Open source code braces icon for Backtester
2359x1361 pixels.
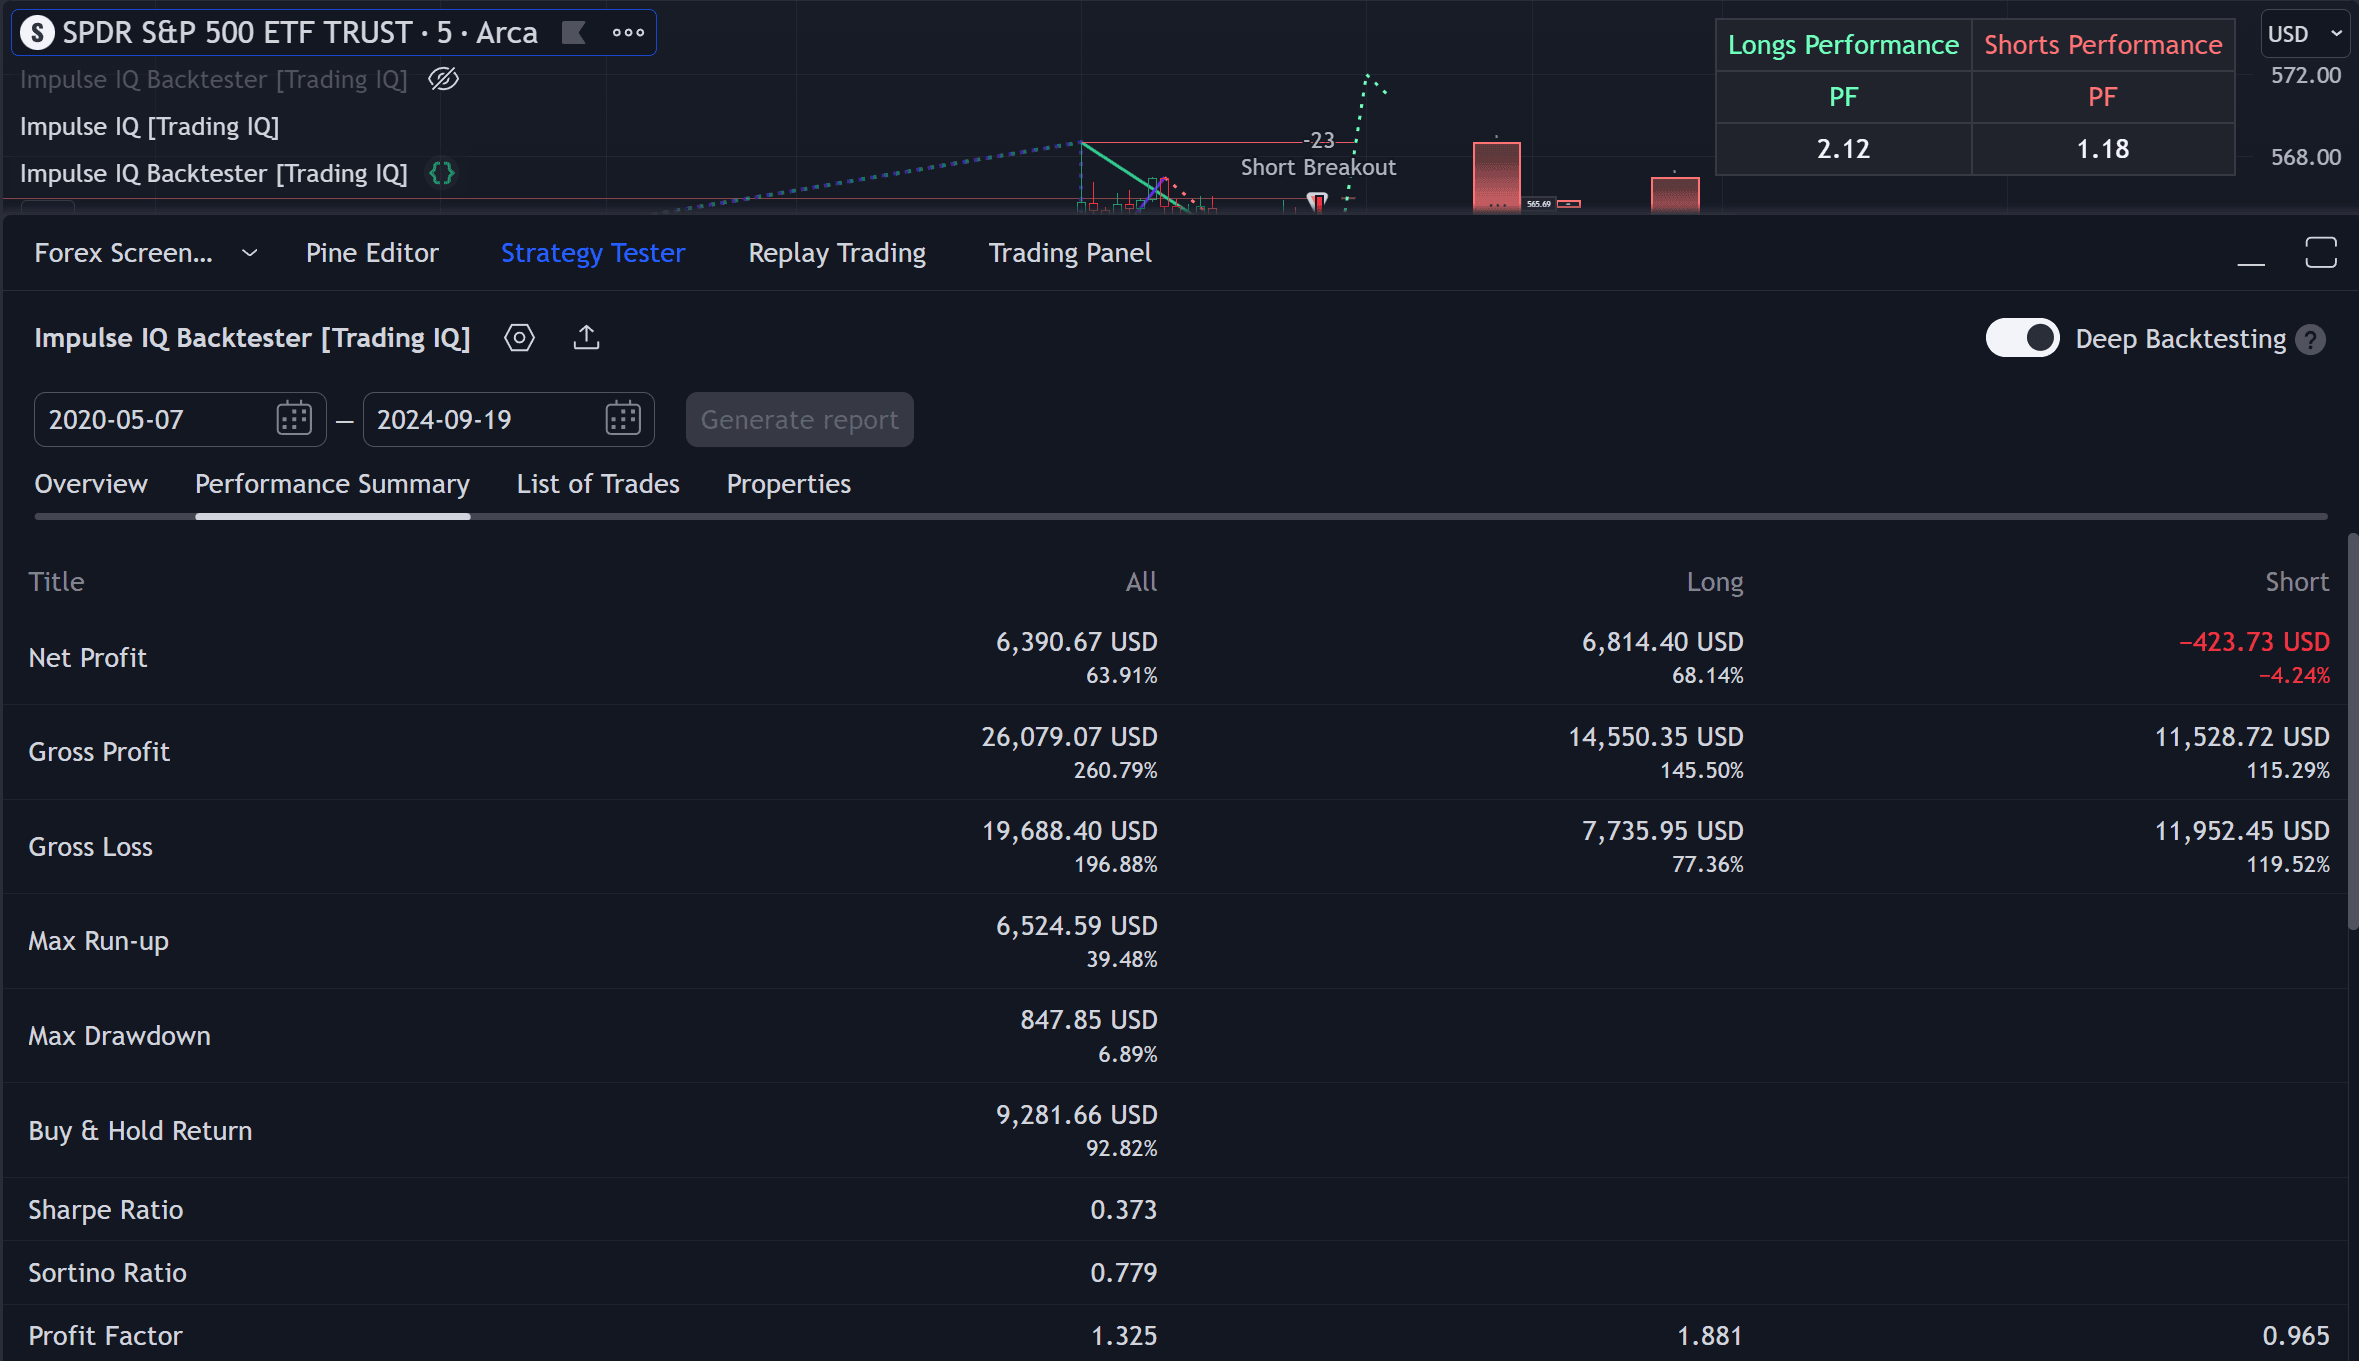pyautogui.click(x=442, y=173)
